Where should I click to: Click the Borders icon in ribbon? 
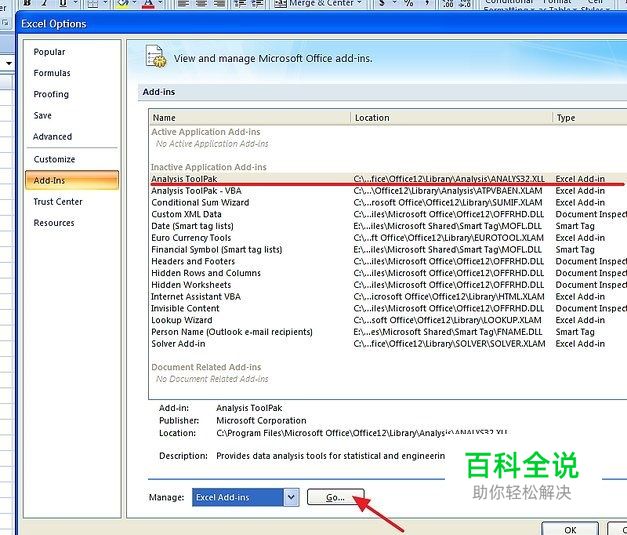(x=93, y=4)
